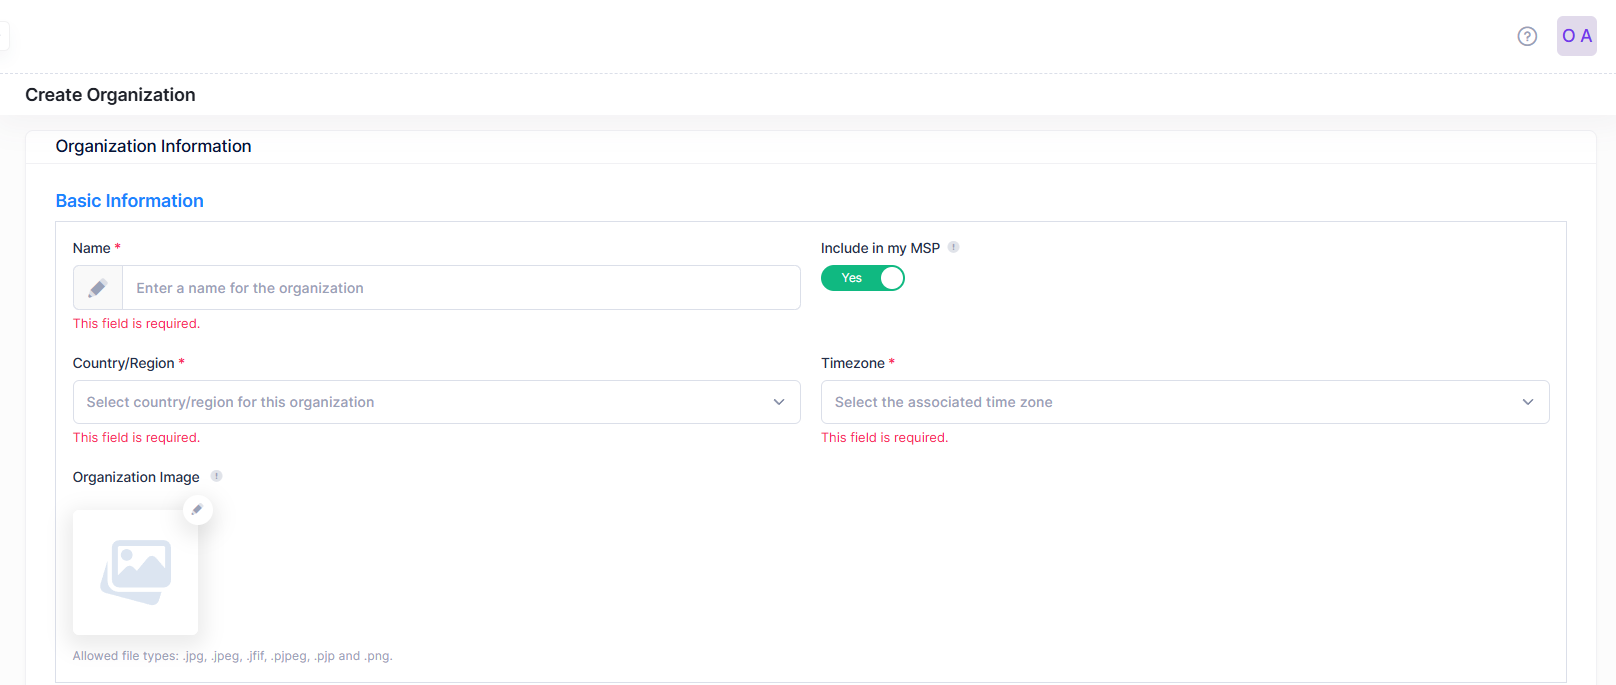The height and width of the screenshot is (685, 1616).
Task: Click info icon next to Organization Image
Action: point(216,476)
